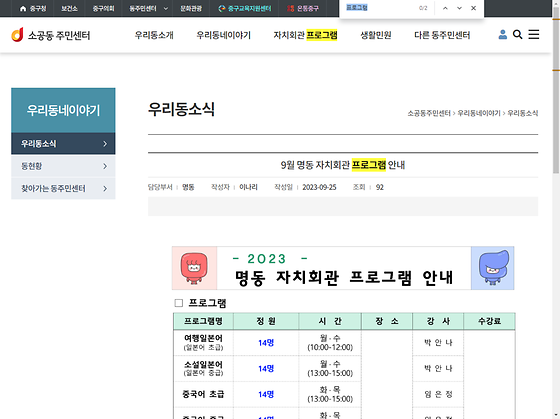560x419 pixels.
Task: Select 동현황 in the sidebar
Action: [63, 166]
